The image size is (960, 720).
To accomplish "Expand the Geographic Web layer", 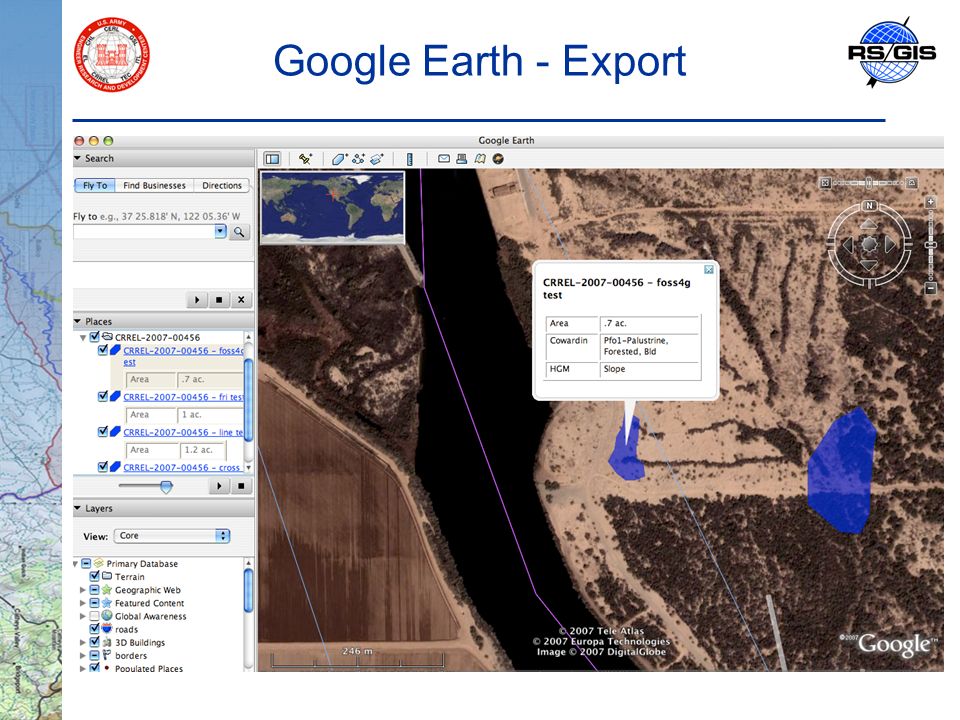I will point(83,590).
